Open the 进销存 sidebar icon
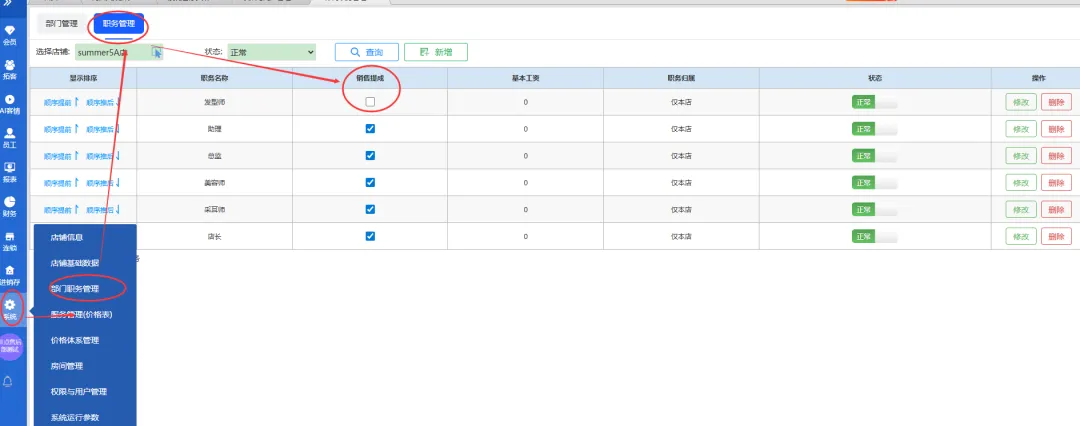This screenshot has height=426, width=1080. (10, 275)
